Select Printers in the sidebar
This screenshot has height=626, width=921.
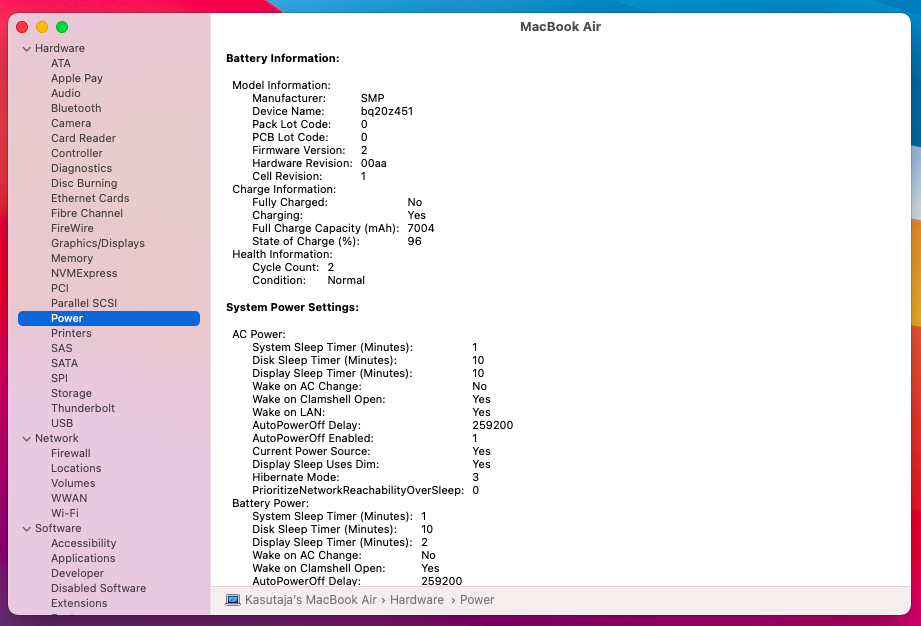pos(71,333)
